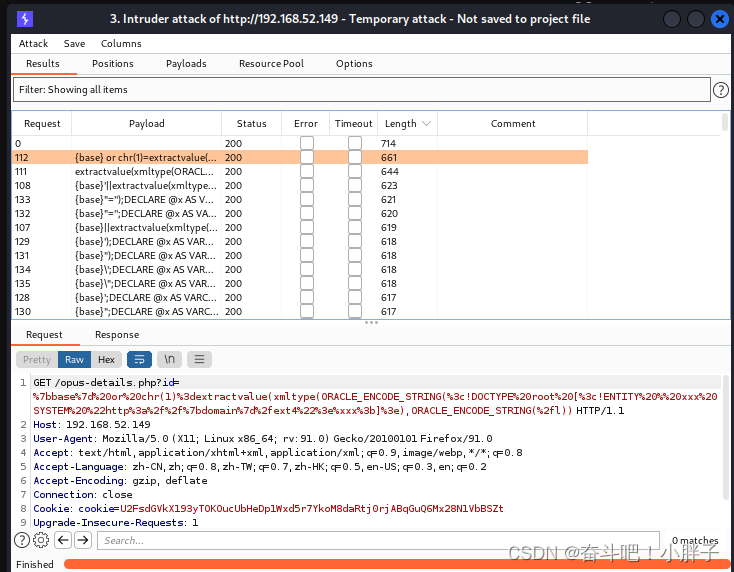734x572 pixels.
Task: Open the Save menu
Action: (x=74, y=44)
